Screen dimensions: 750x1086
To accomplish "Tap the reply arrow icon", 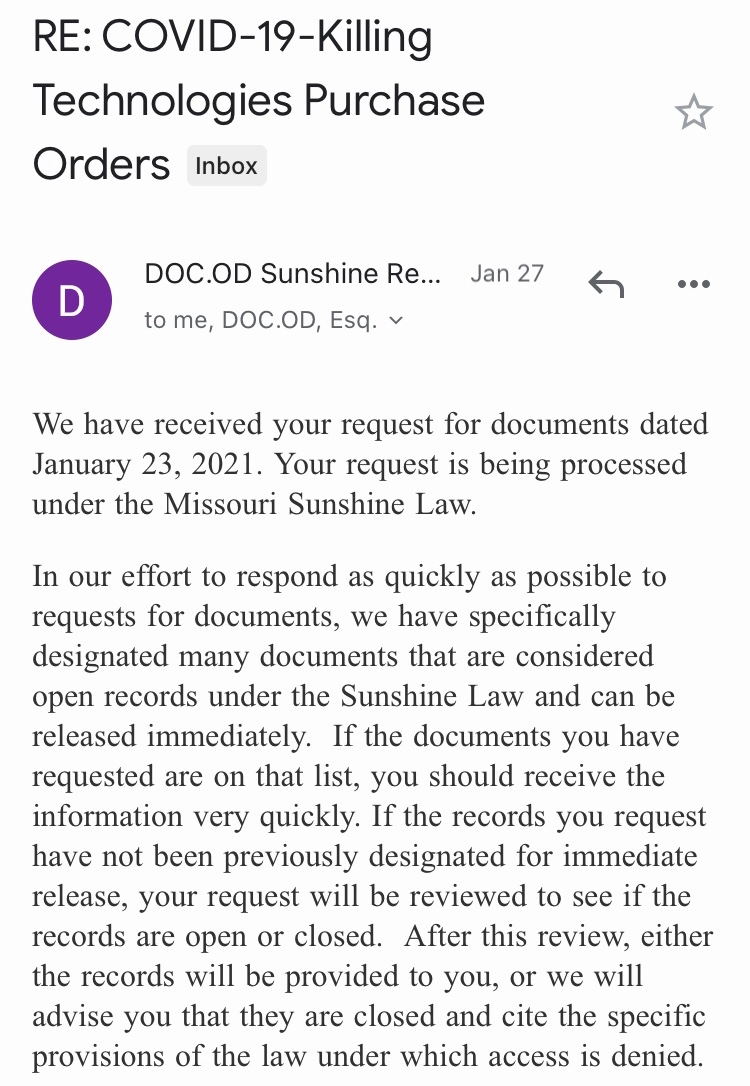I will tap(606, 285).
